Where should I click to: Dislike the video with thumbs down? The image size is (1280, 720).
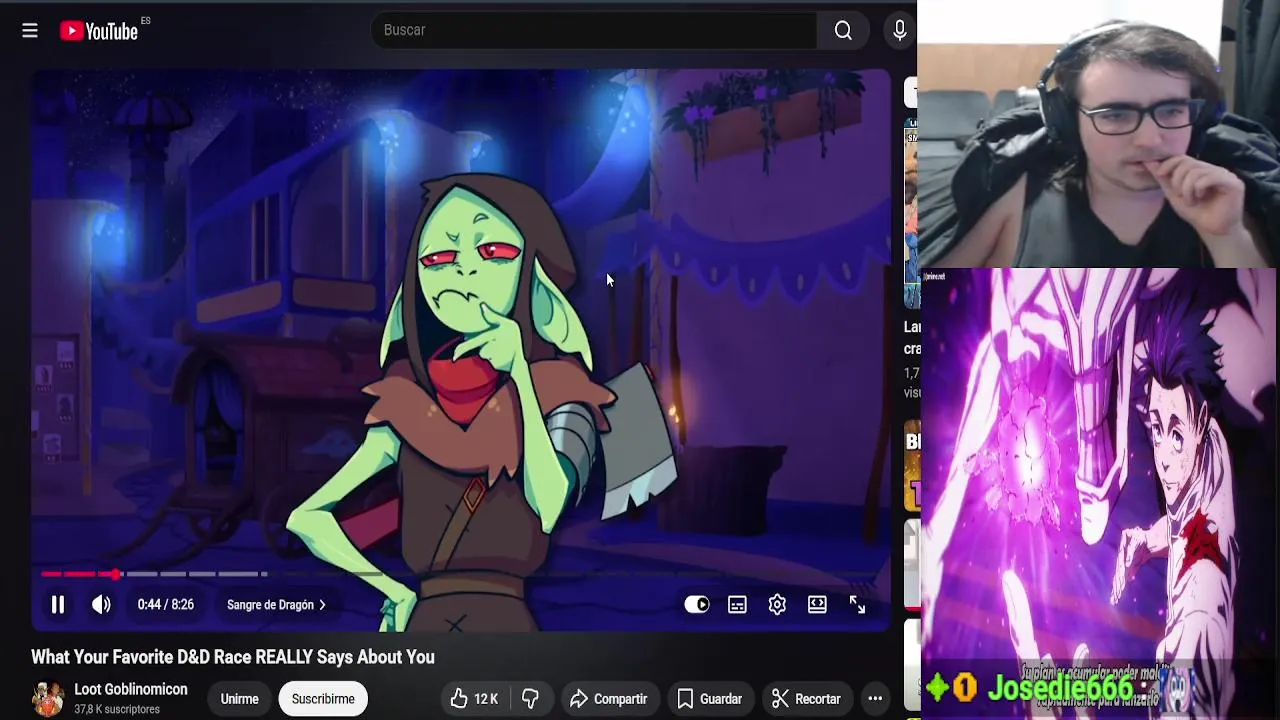(531, 699)
